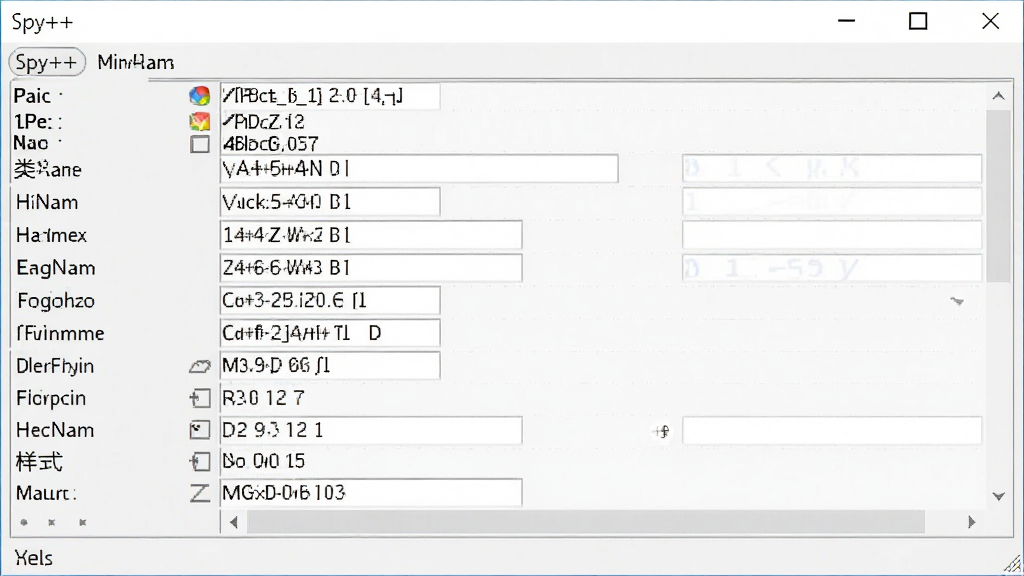Click the red-green icon in 1Pe row

pyautogui.click(x=200, y=121)
